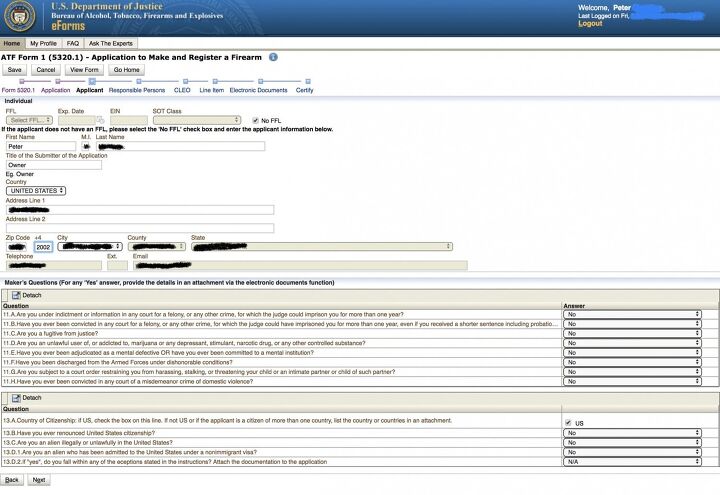Click the First Name field
This screenshot has width=720, height=495.
41,146
